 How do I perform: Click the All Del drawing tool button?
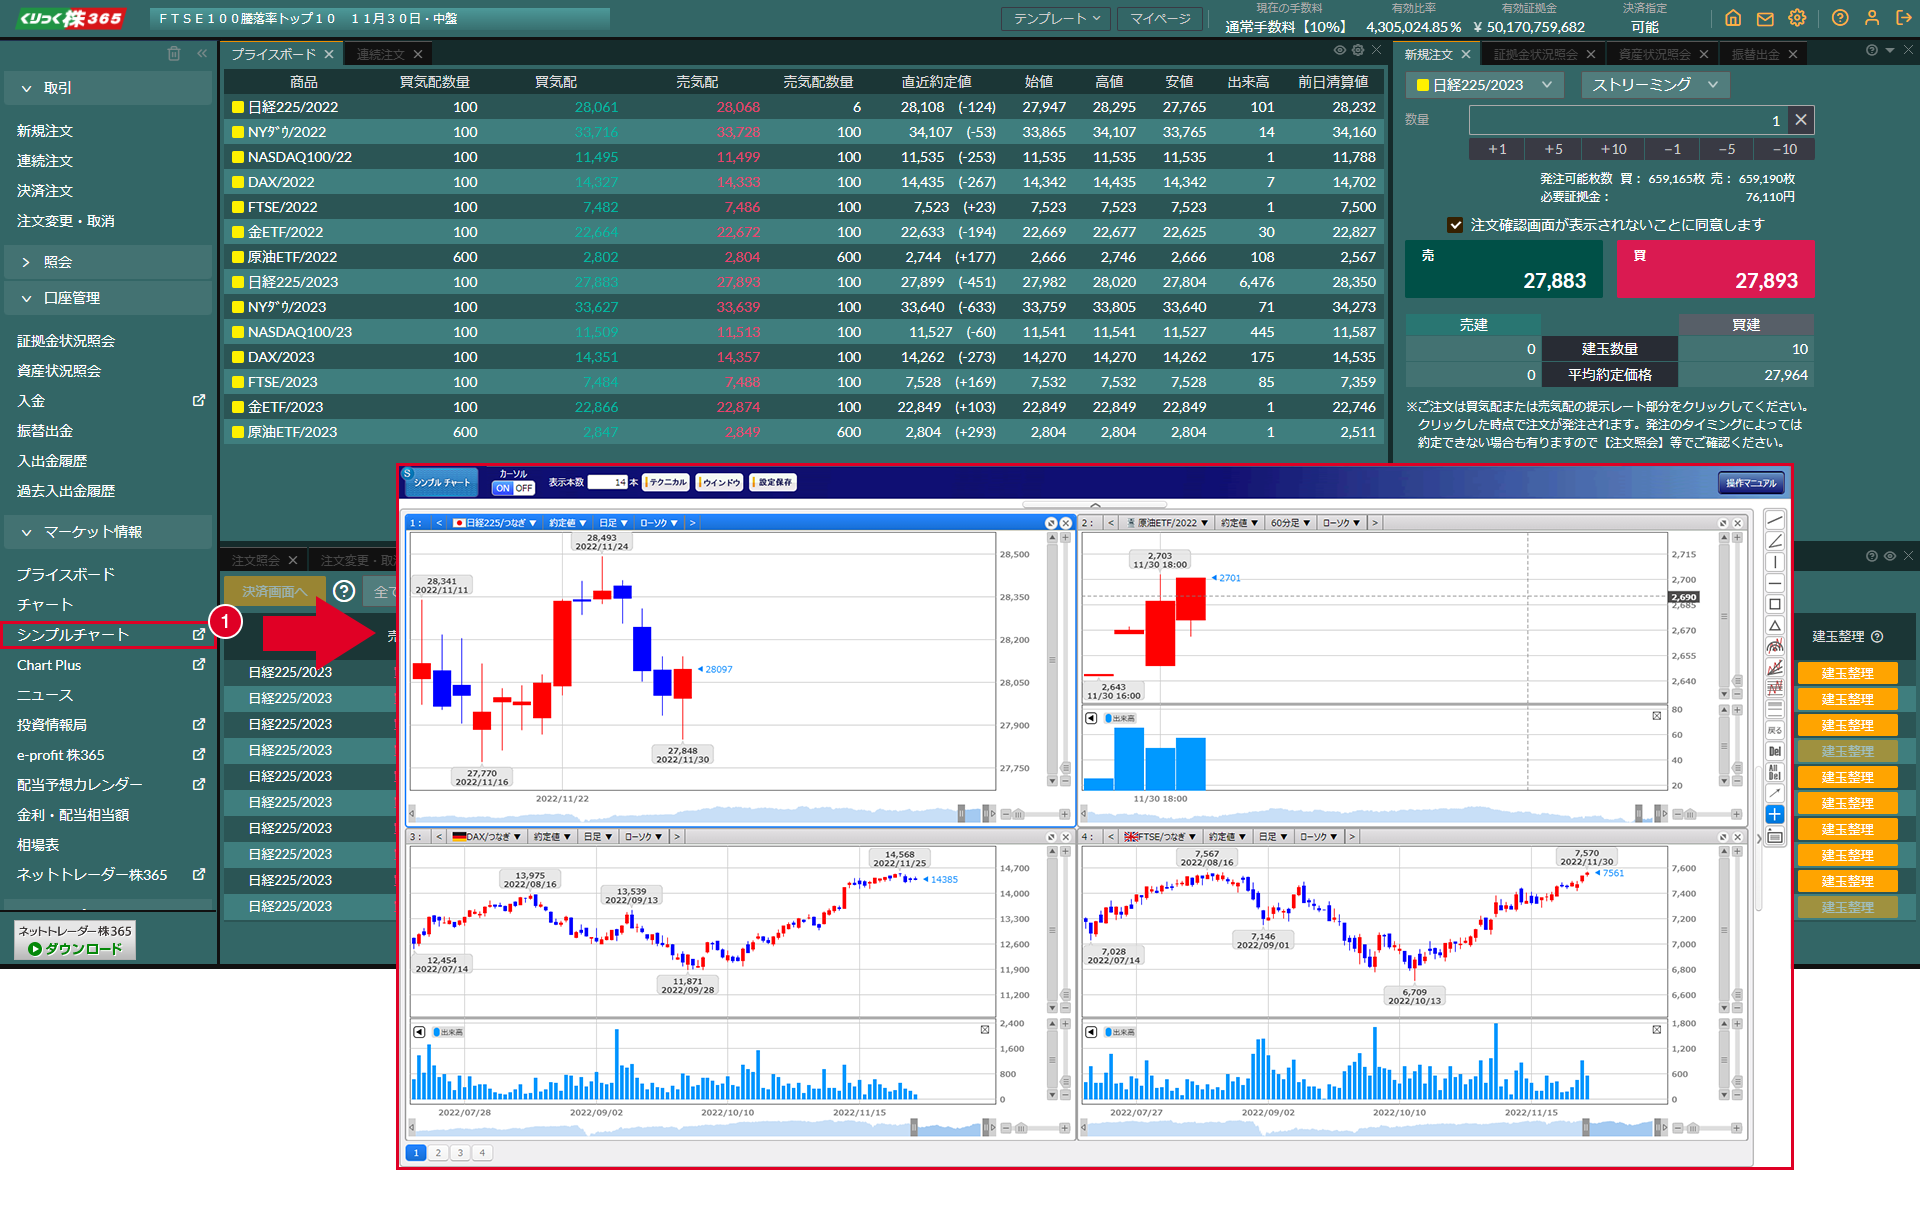pos(1775,772)
